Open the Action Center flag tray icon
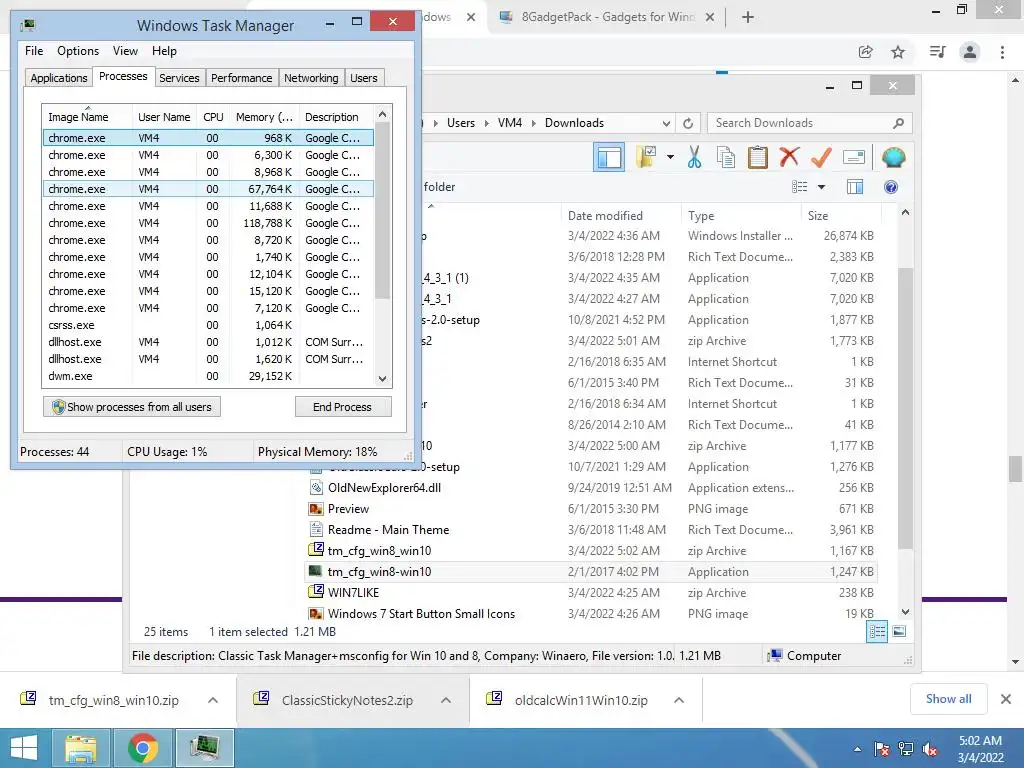1024x768 pixels. coord(882,749)
